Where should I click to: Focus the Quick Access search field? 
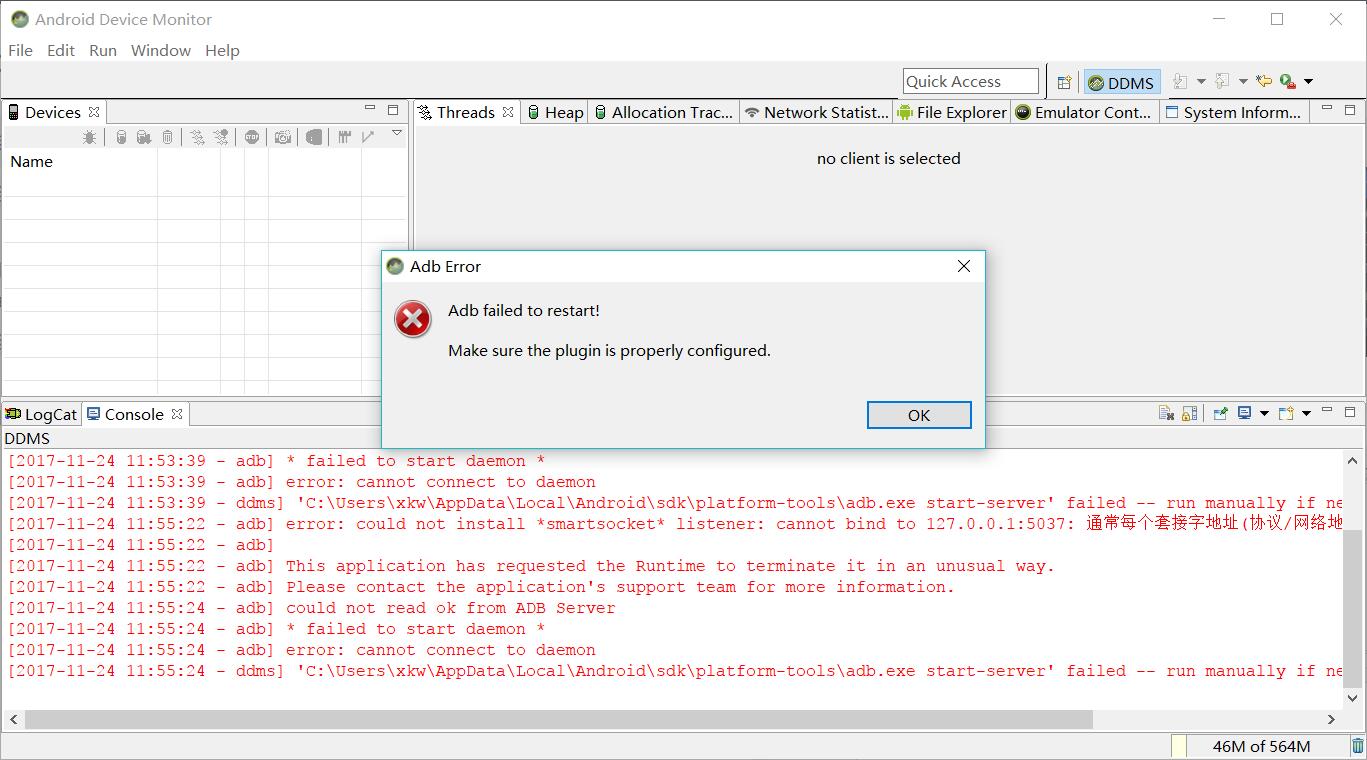click(970, 82)
